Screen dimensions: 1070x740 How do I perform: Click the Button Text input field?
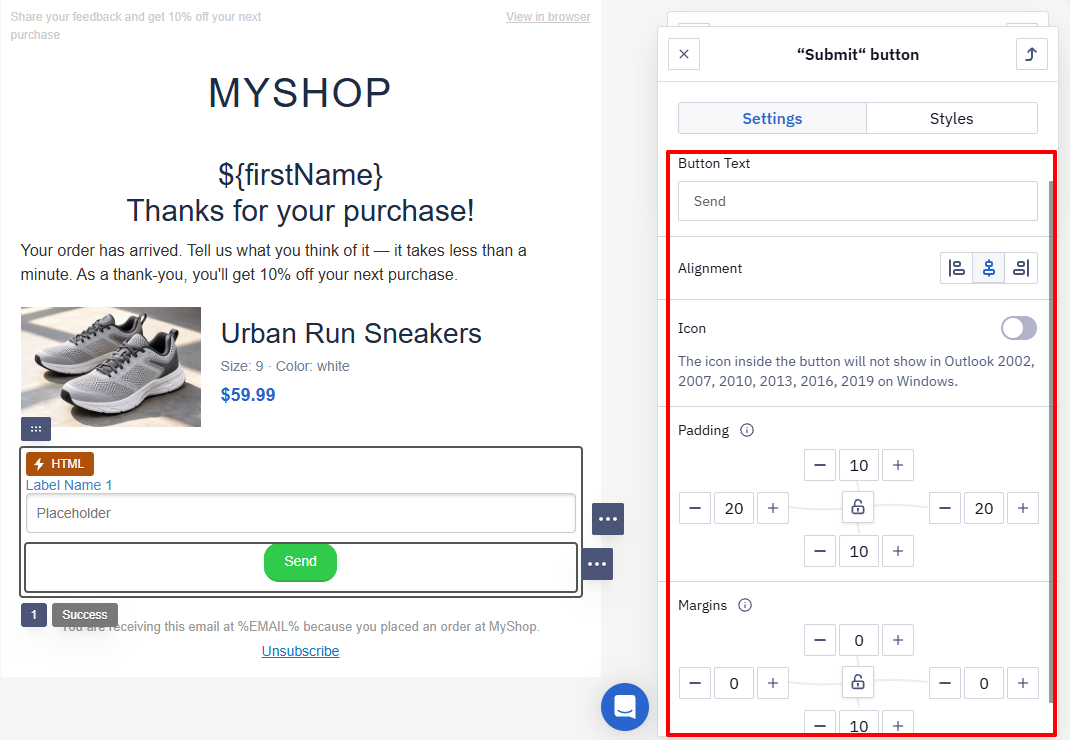coord(857,201)
